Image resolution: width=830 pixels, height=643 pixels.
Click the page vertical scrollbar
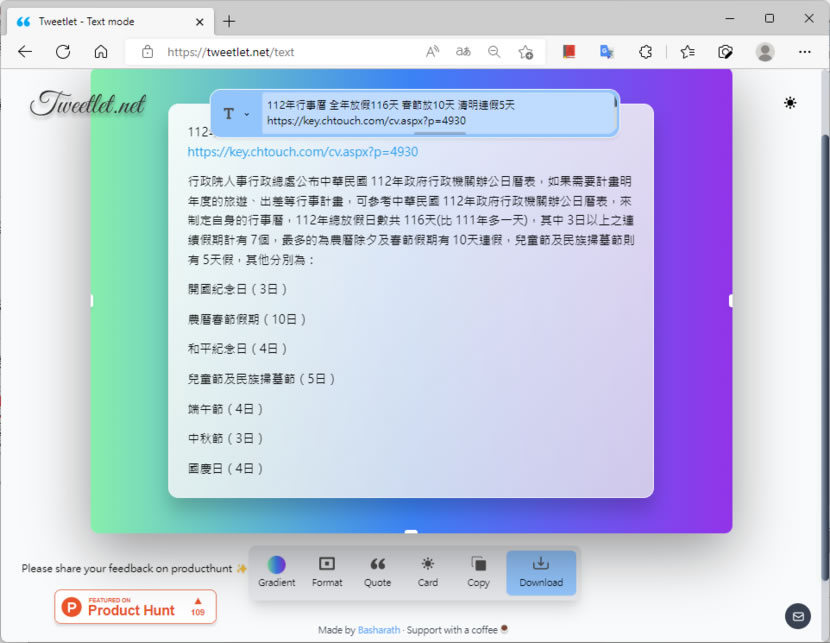(825, 357)
